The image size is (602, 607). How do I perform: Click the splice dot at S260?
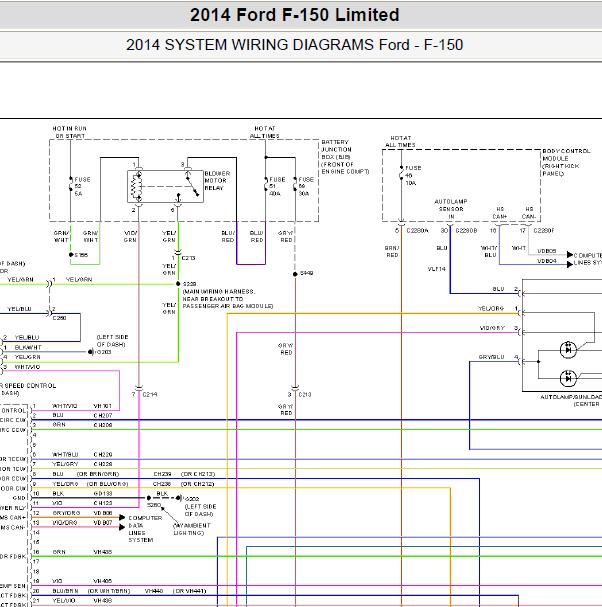pyautogui.click(x=149, y=498)
